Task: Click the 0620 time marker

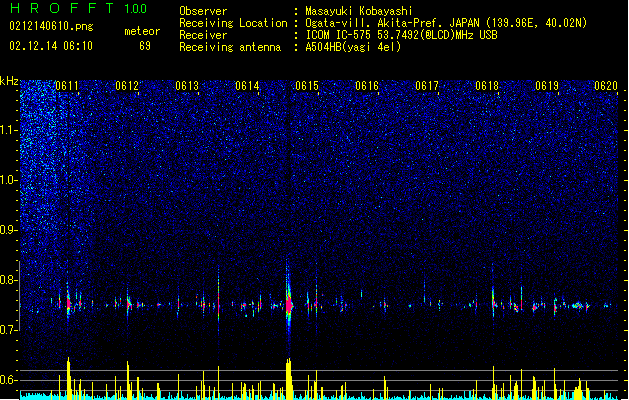Action: [606, 86]
